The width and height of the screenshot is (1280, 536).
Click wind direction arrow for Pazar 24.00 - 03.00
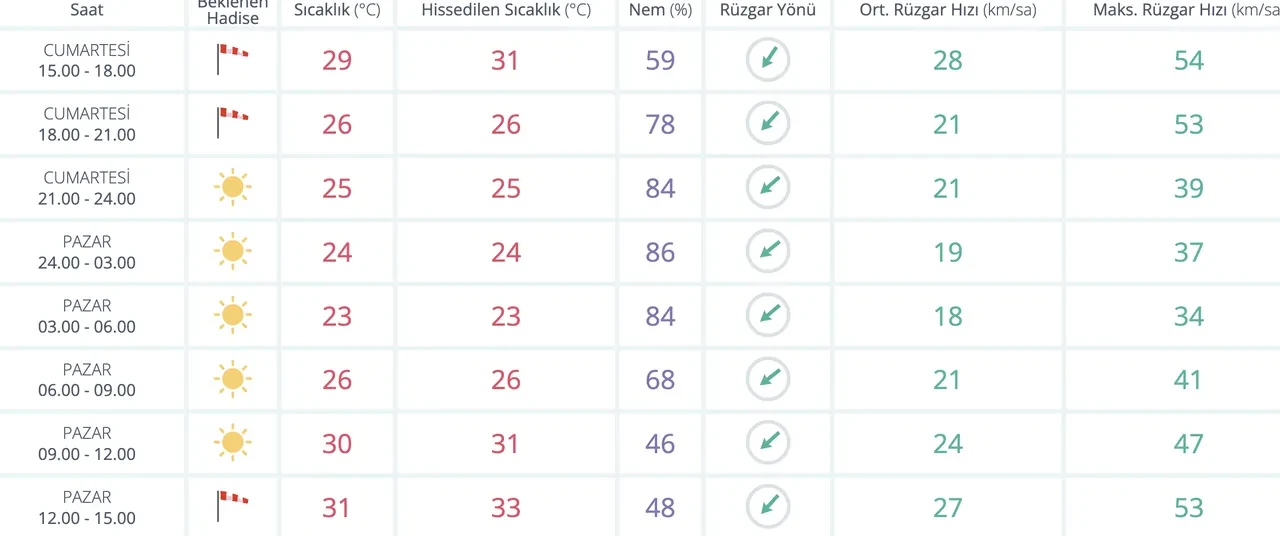[767, 252]
